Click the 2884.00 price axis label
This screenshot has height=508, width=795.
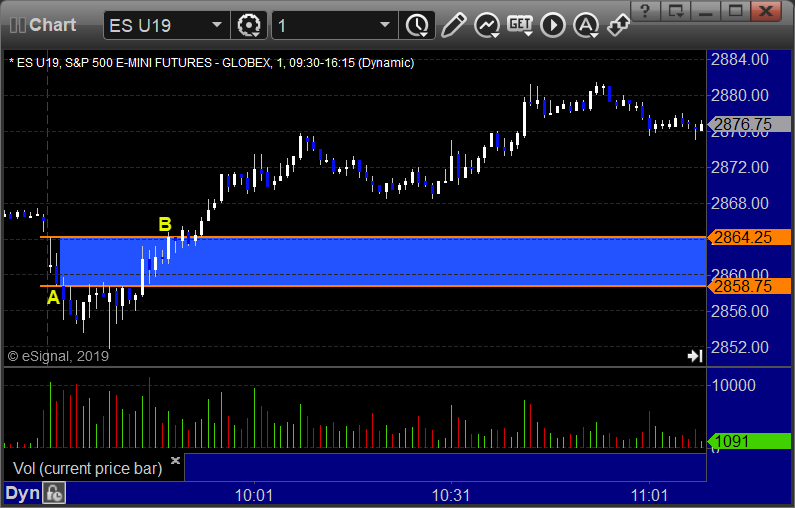pyautogui.click(x=740, y=59)
